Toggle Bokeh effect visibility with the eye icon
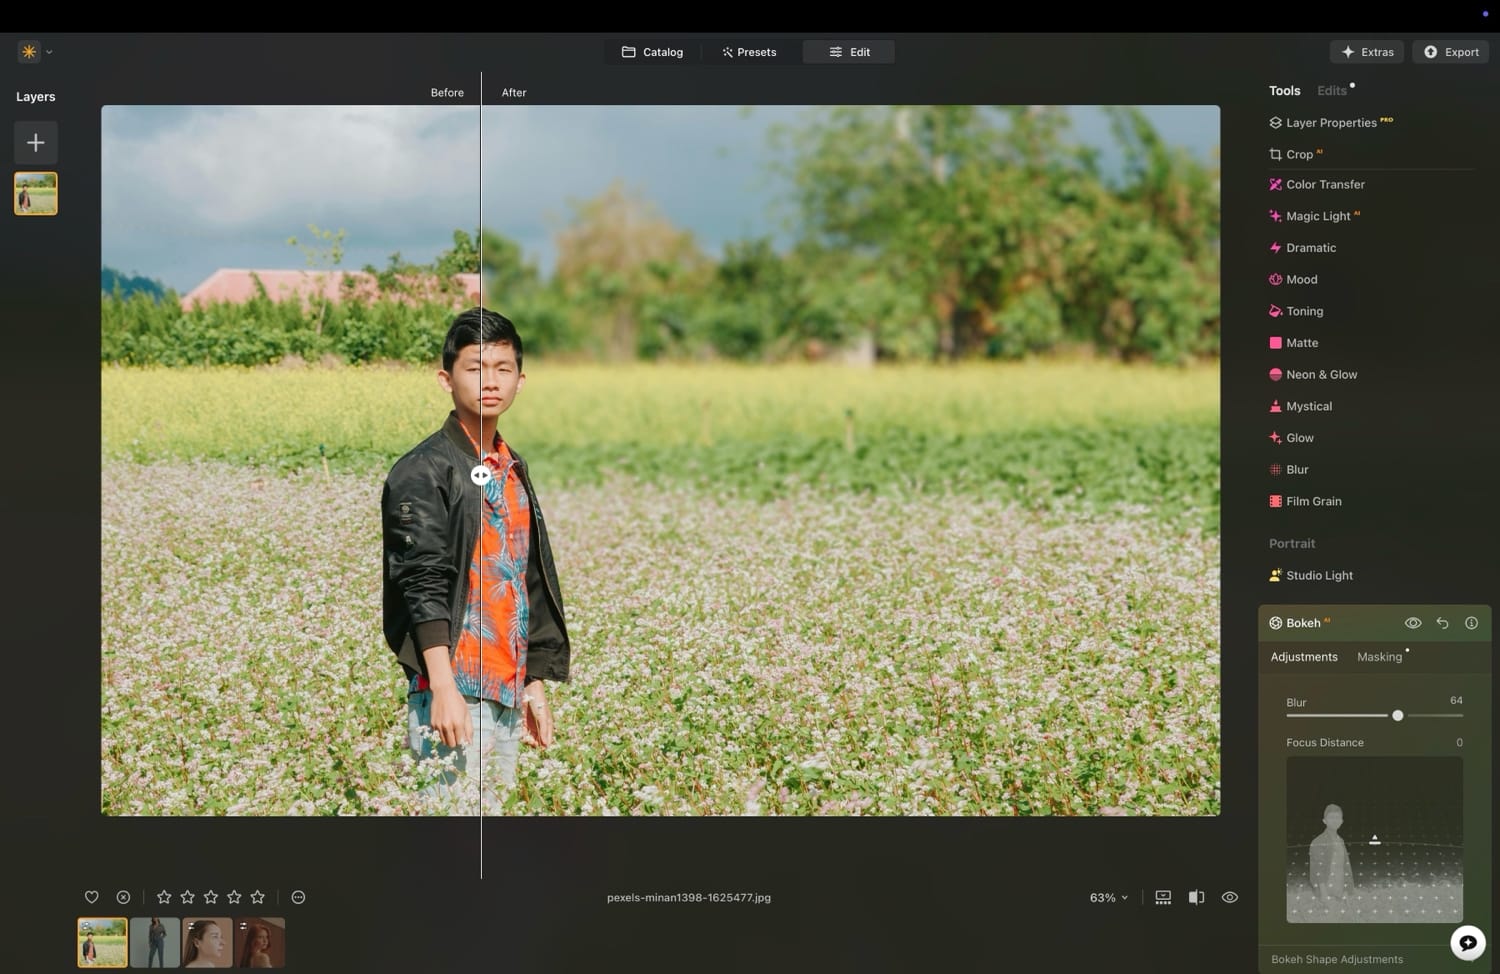 [x=1413, y=622]
